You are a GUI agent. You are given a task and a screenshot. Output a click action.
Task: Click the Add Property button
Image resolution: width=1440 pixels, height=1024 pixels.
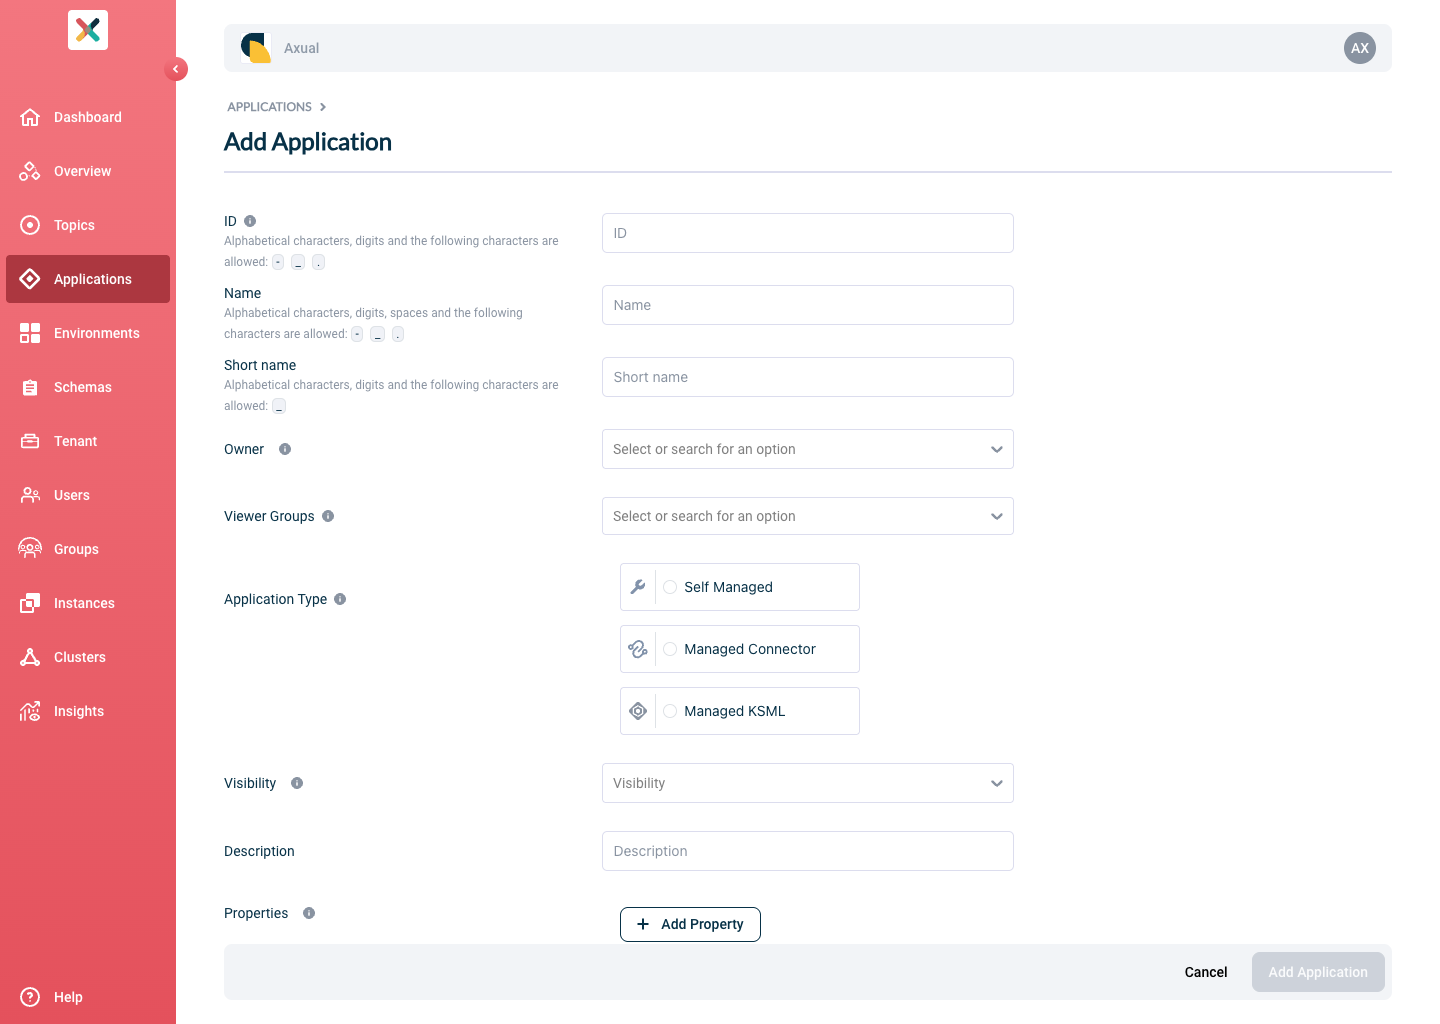[x=690, y=924]
